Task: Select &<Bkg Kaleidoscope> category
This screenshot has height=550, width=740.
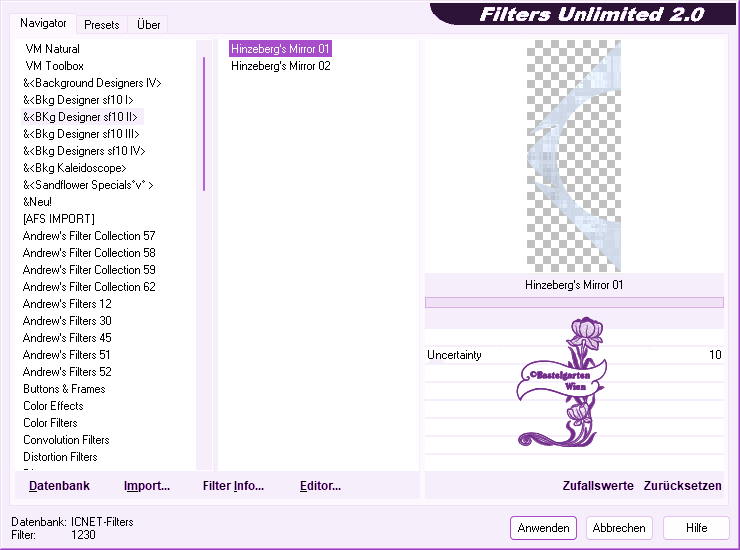Action: 75,168
